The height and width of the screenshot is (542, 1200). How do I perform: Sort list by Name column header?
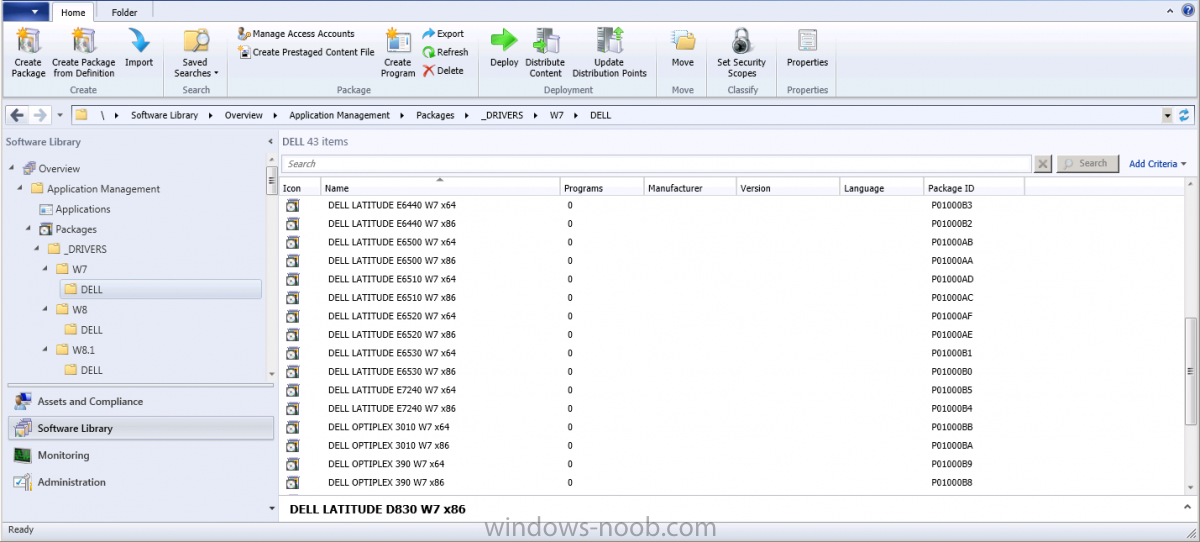pos(440,188)
